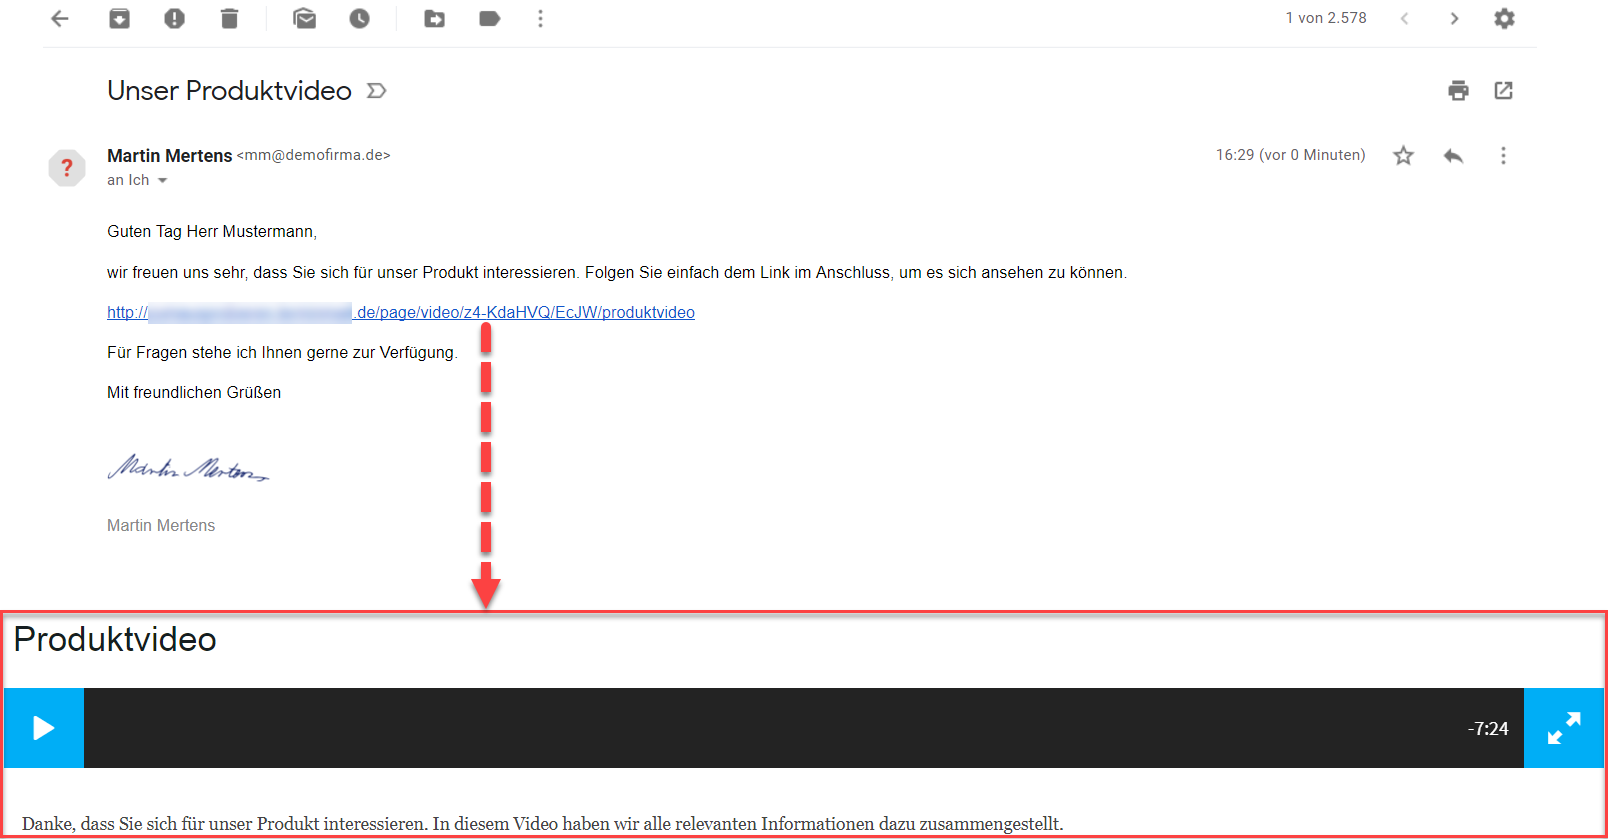Click the -7:24 remaining time display
The height and width of the screenshot is (839, 1608).
tap(1488, 729)
